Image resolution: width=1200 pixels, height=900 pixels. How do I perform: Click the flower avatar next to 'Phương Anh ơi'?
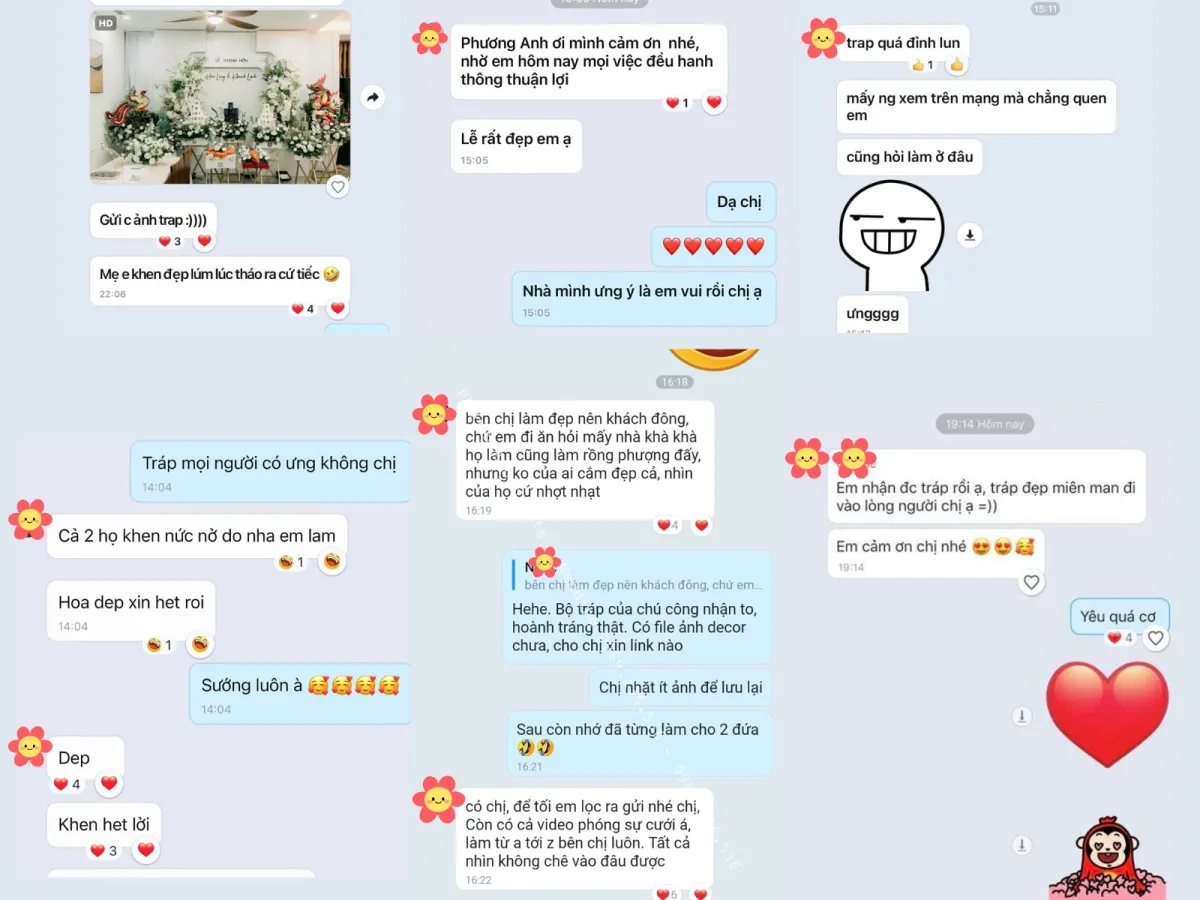point(430,38)
